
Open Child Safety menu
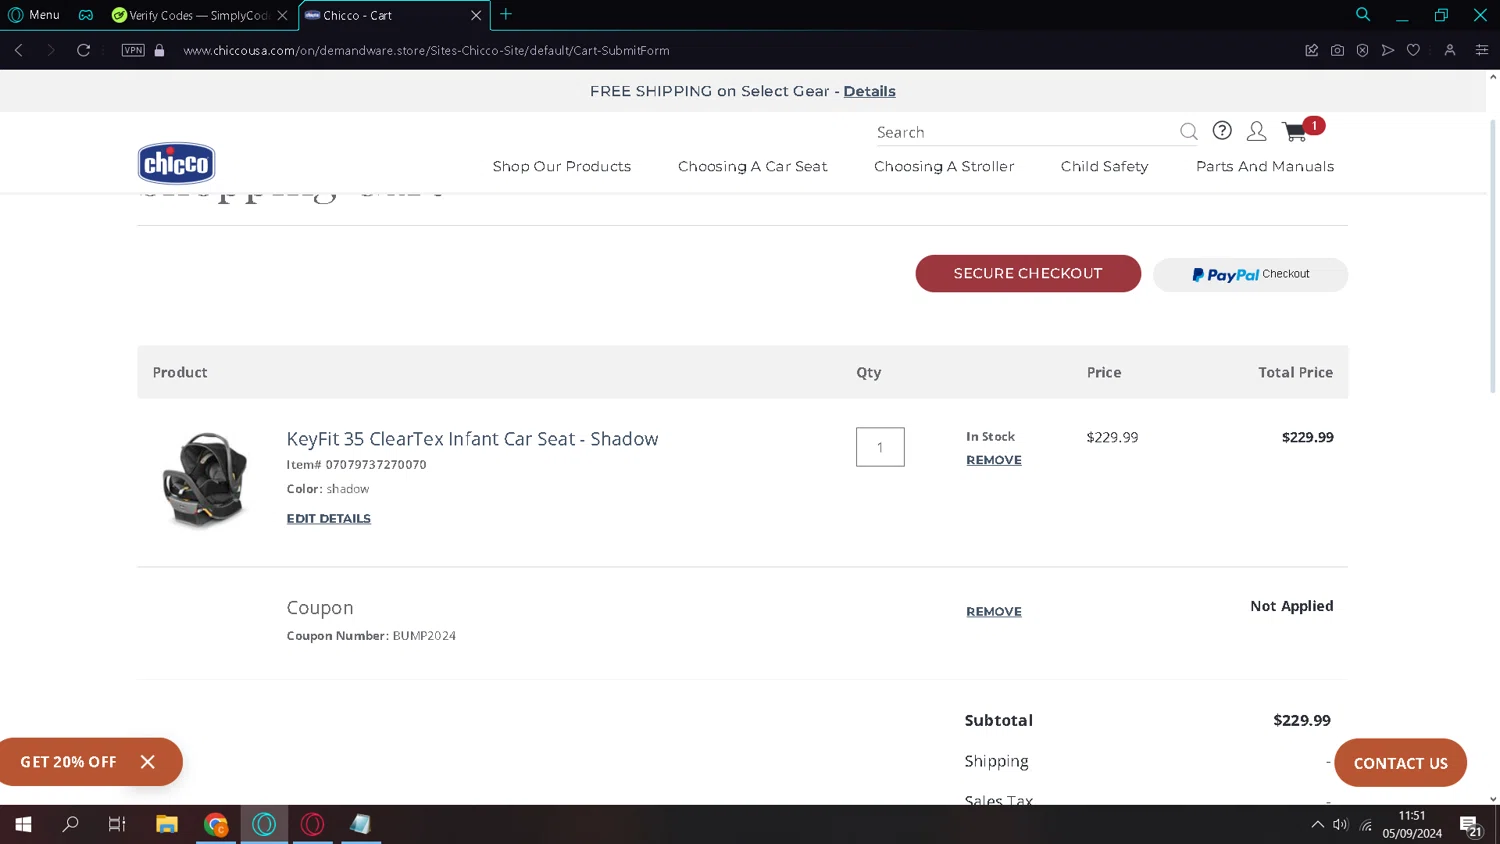(x=1104, y=166)
